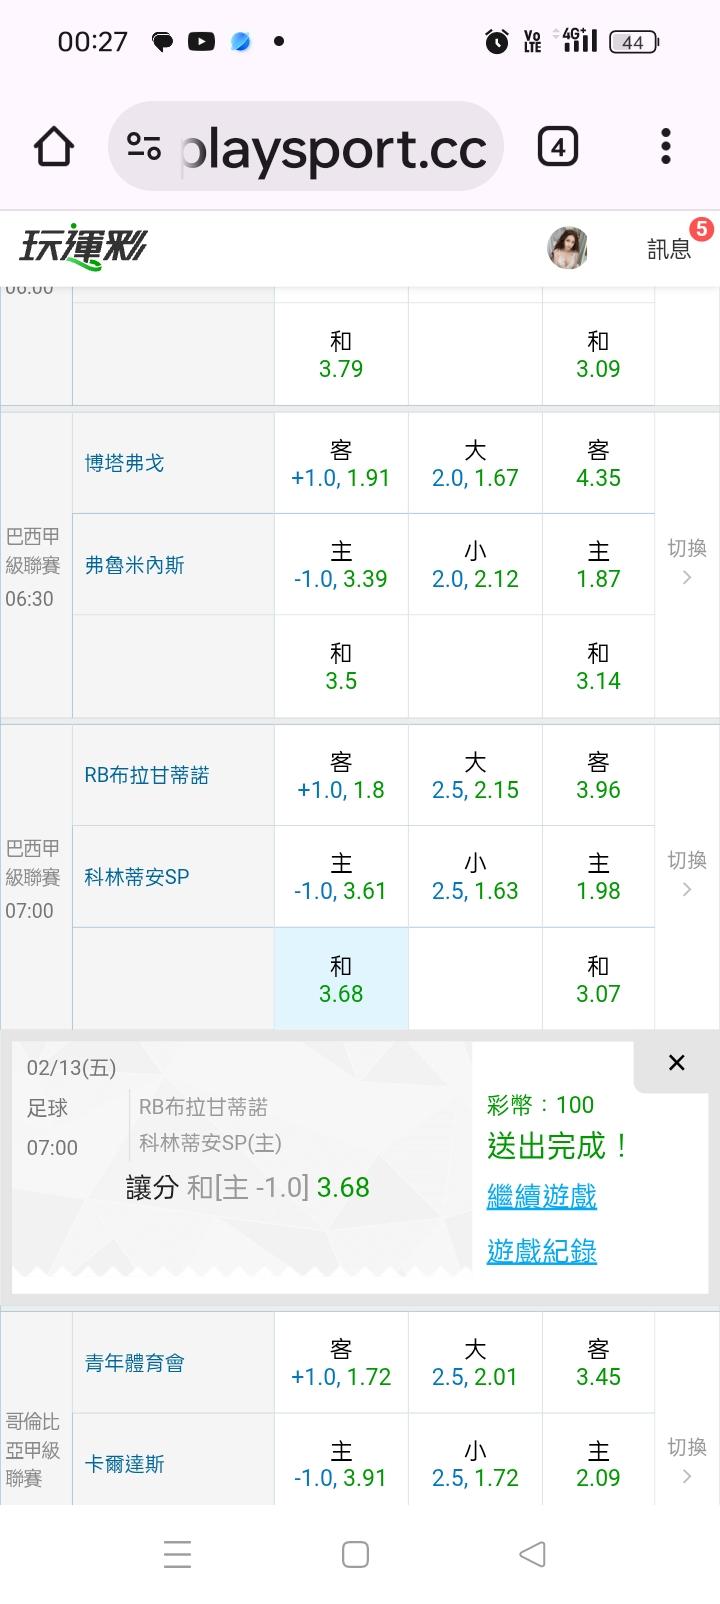Select highlighted 和 3.68 handicap option
The width and height of the screenshot is (720, 1604).
tap(341, 980)
